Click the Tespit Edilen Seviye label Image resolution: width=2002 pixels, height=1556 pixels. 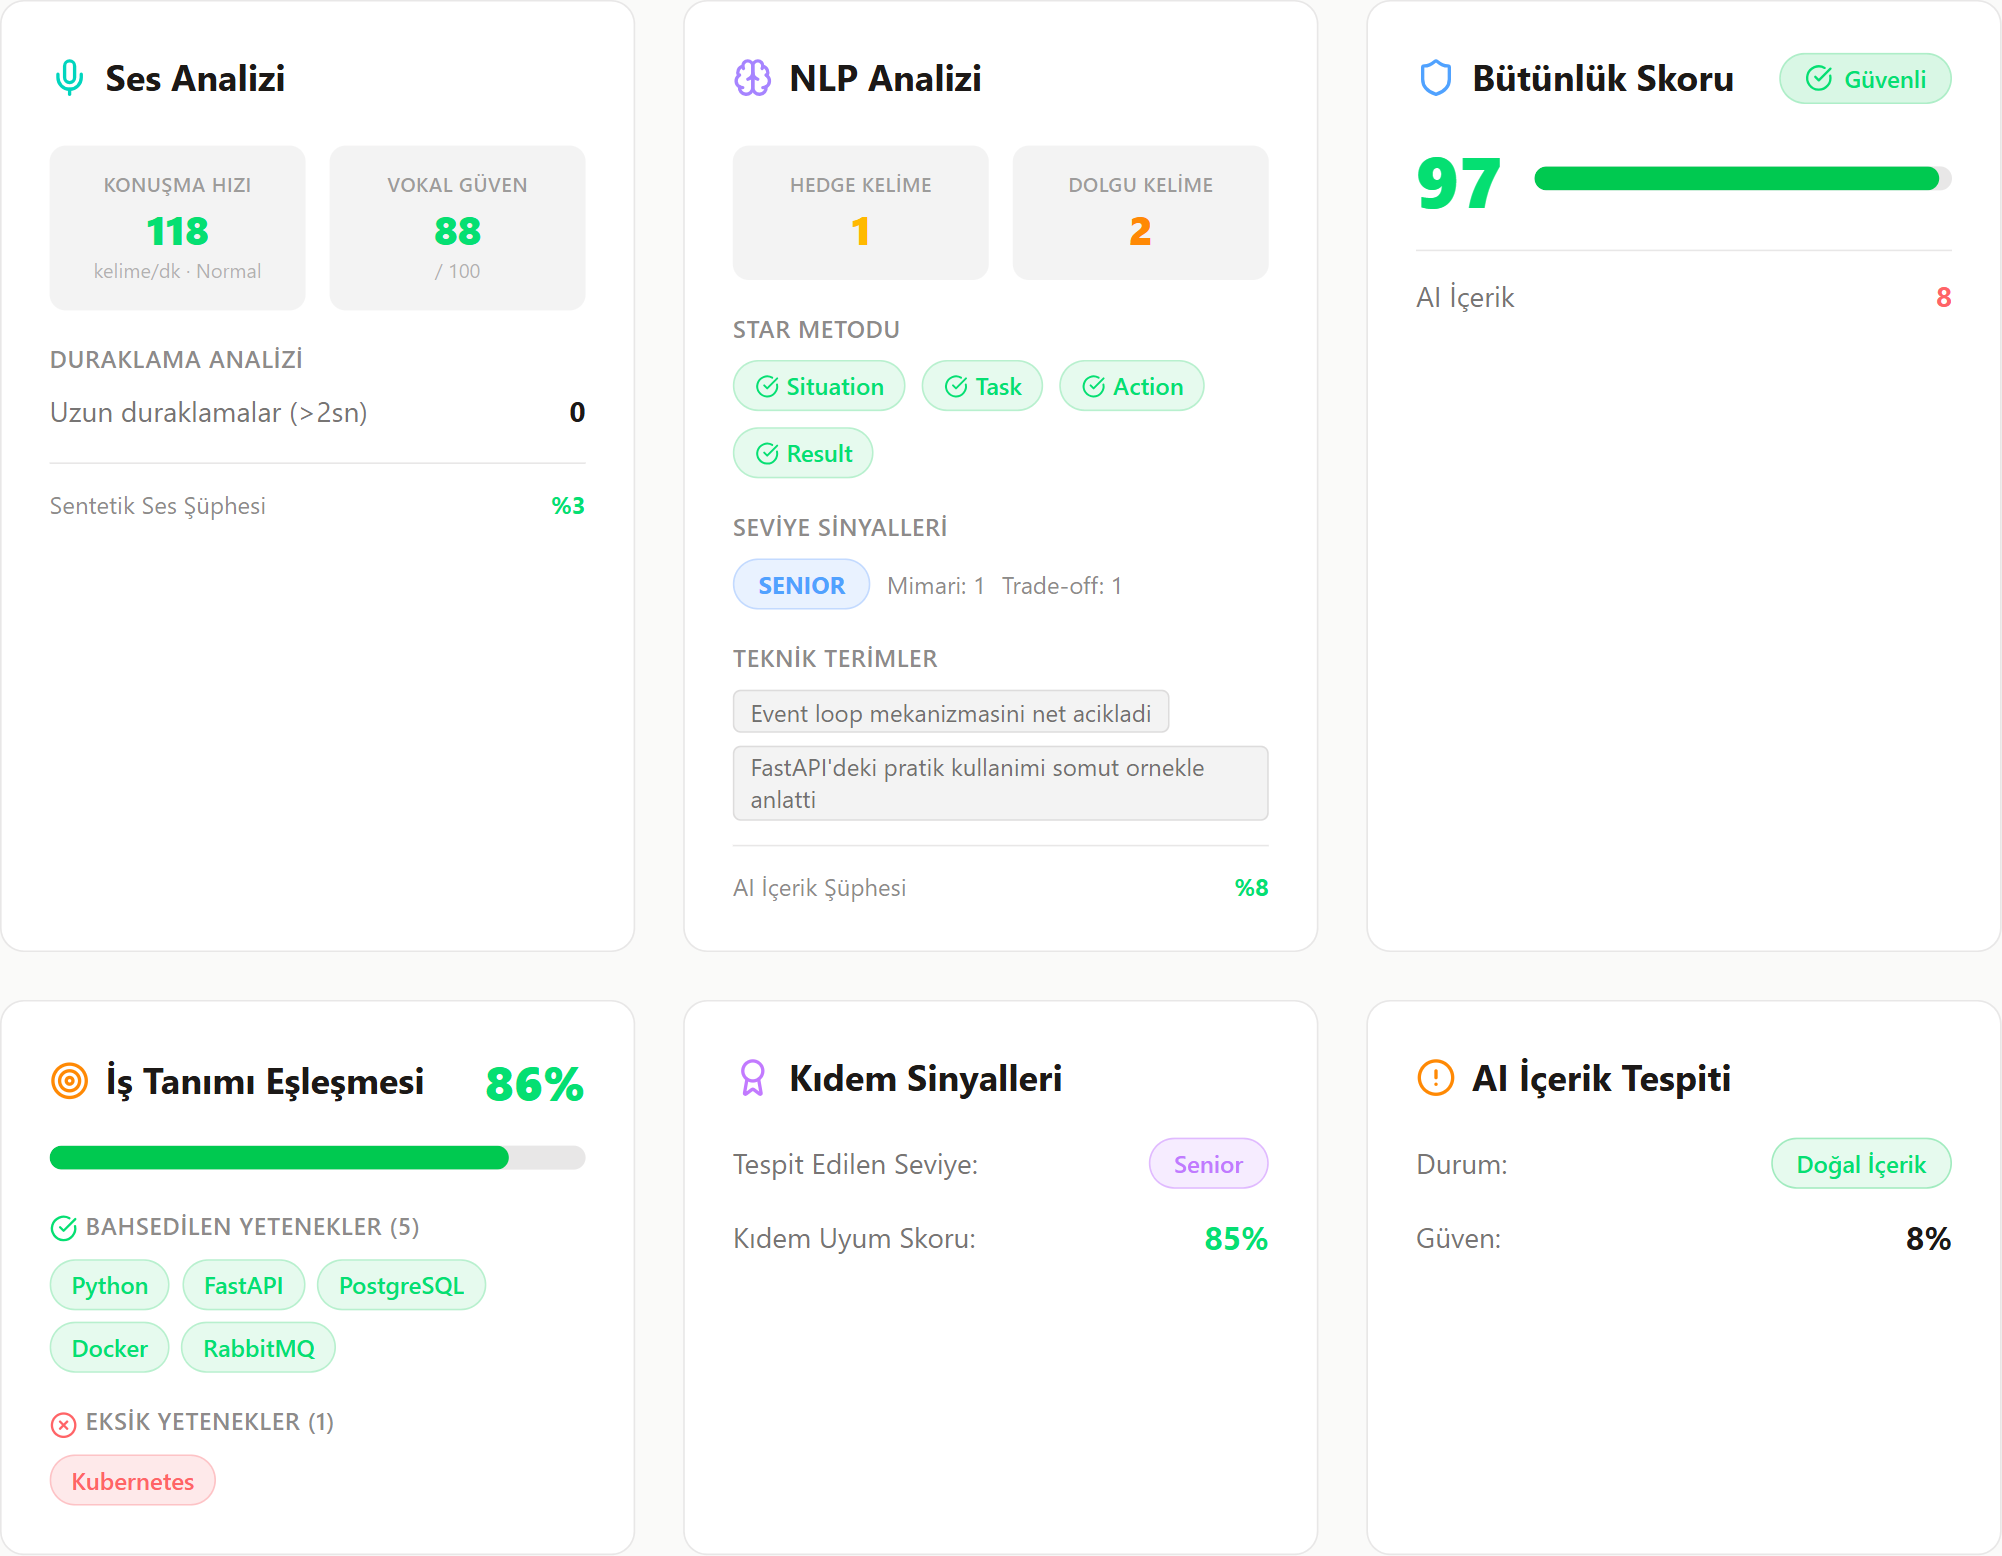[x=855, y=1164]
